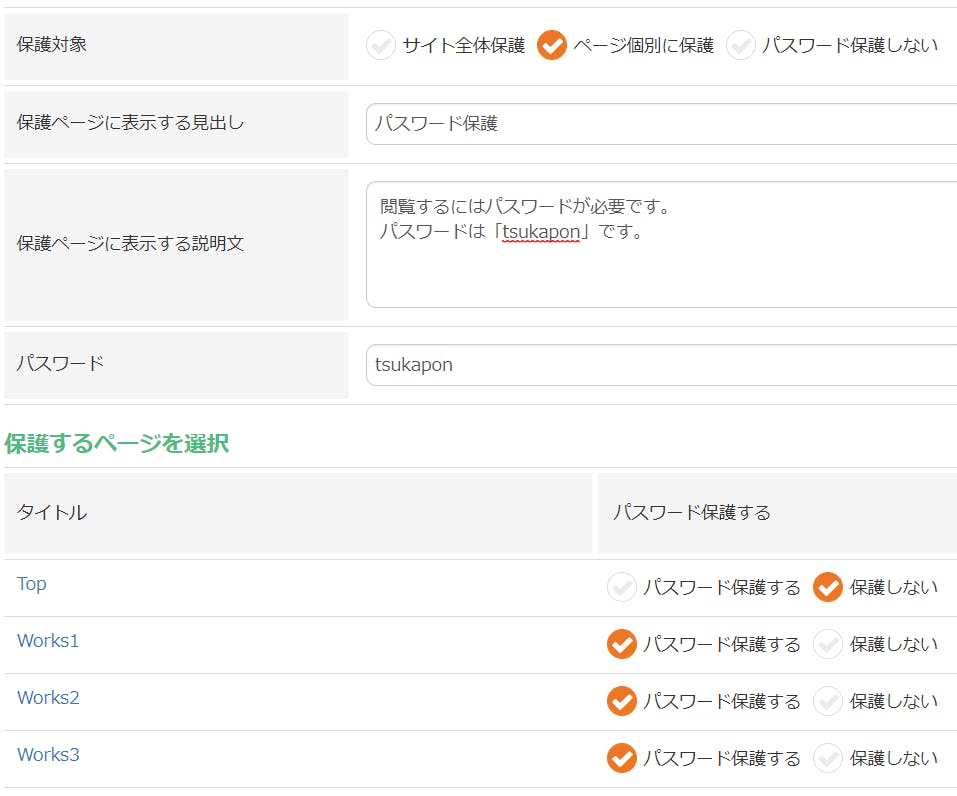
Task: Enable パスワード保護する for the Top page
Action: pos(621,587)
